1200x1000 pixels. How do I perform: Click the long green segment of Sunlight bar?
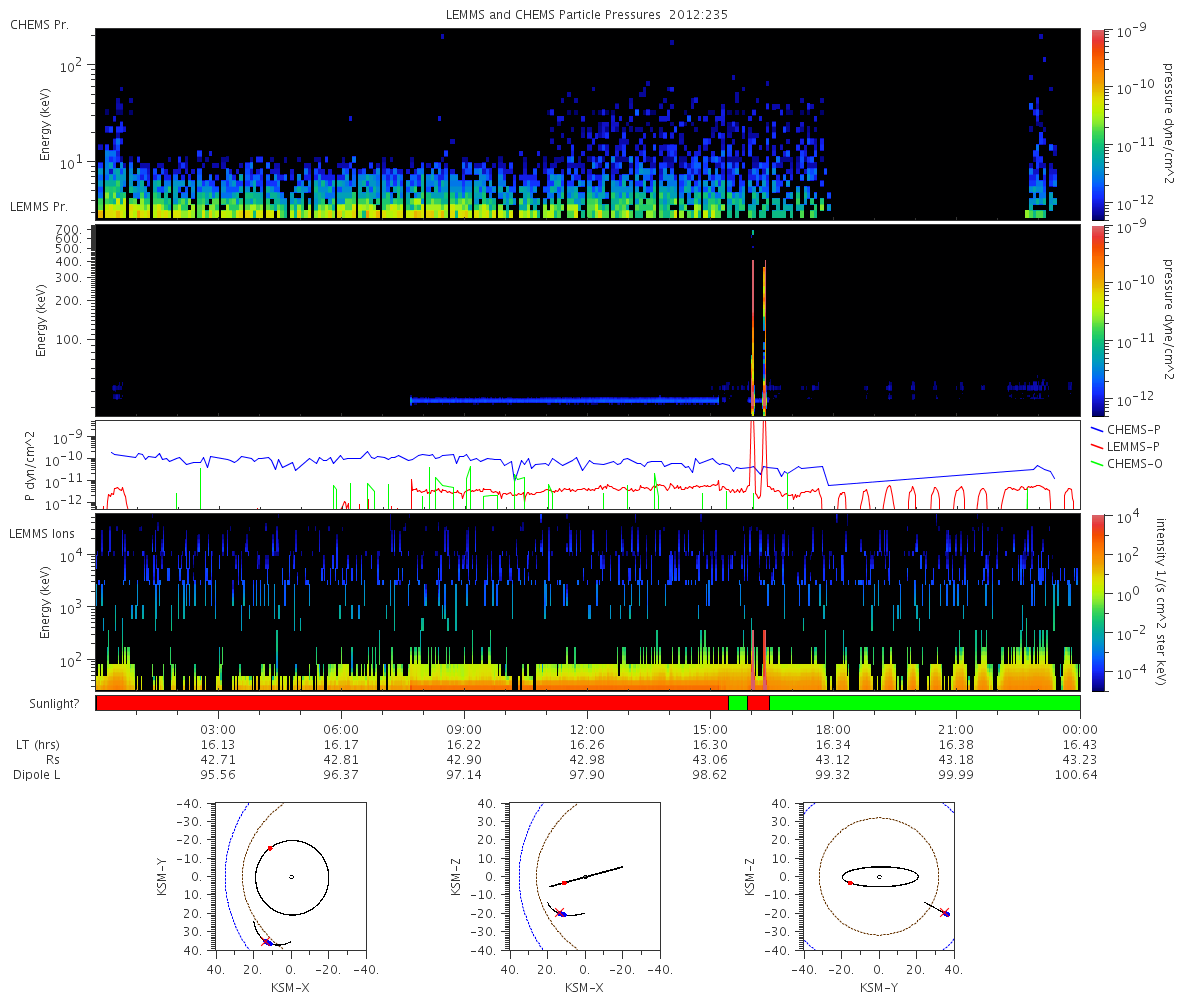(924, 703)
